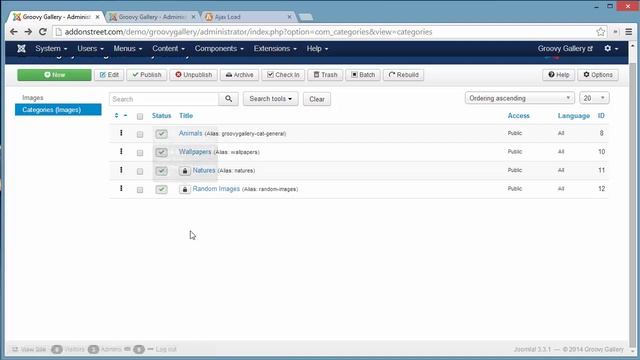
Task: Click the drag handle for Random Images row
Action: coord(121,189)
